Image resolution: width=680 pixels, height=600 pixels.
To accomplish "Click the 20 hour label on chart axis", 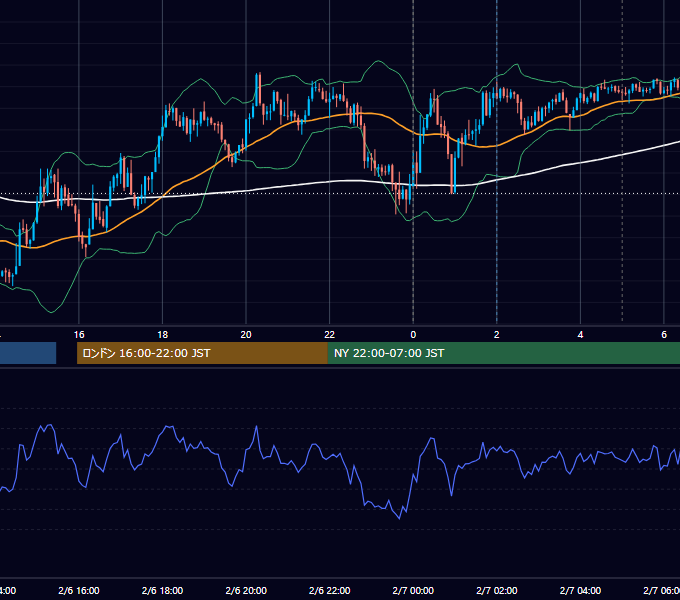I will [x=246, y=335].
